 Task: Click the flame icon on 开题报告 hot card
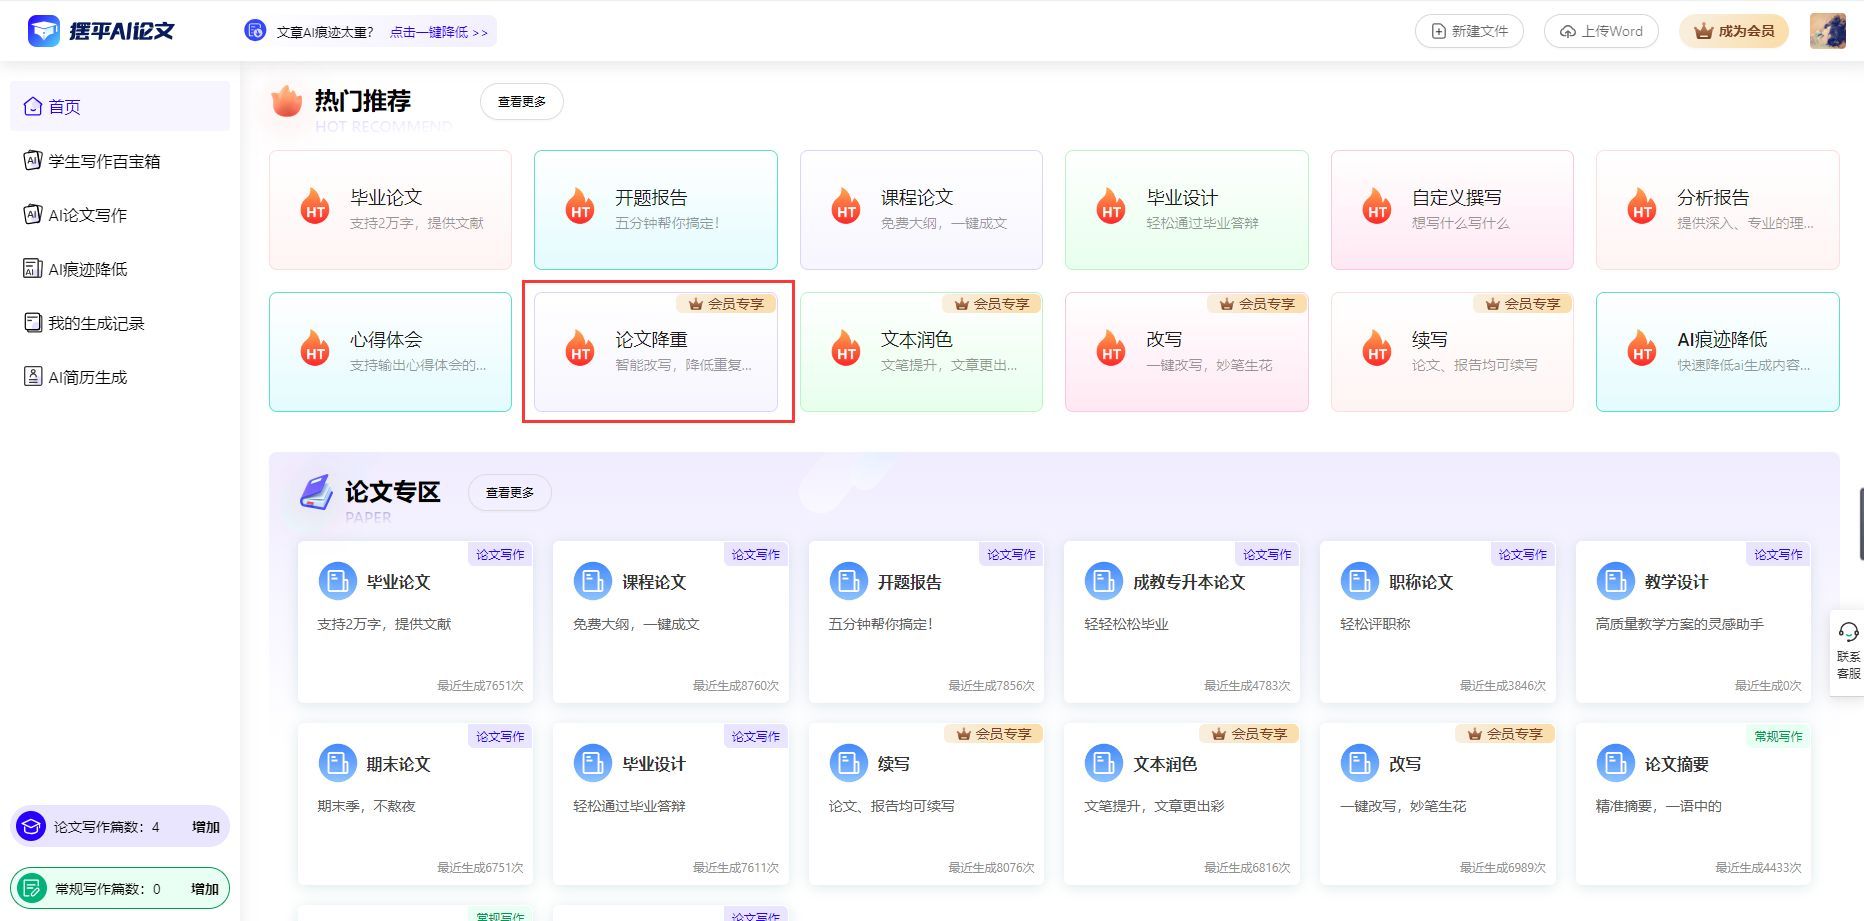click(x=580, y=207)
